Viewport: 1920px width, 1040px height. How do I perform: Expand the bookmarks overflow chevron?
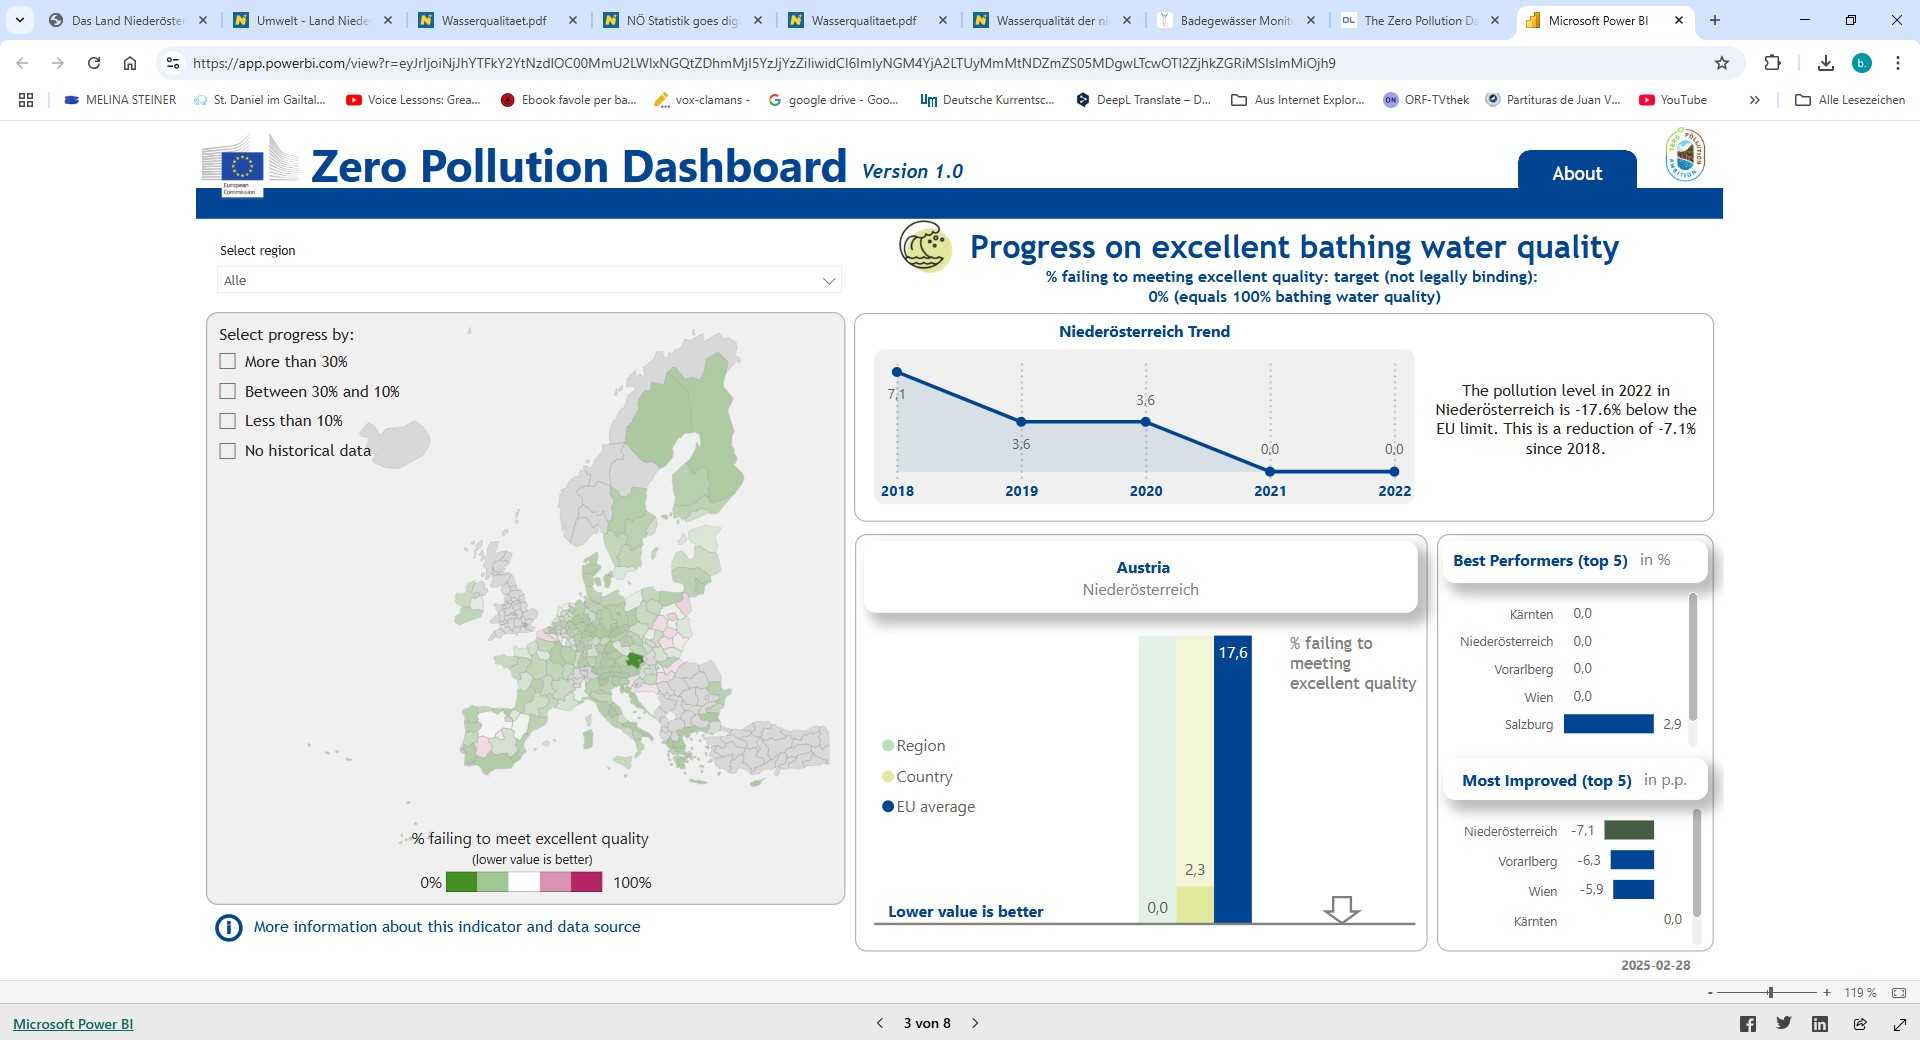click(1755, 100)
